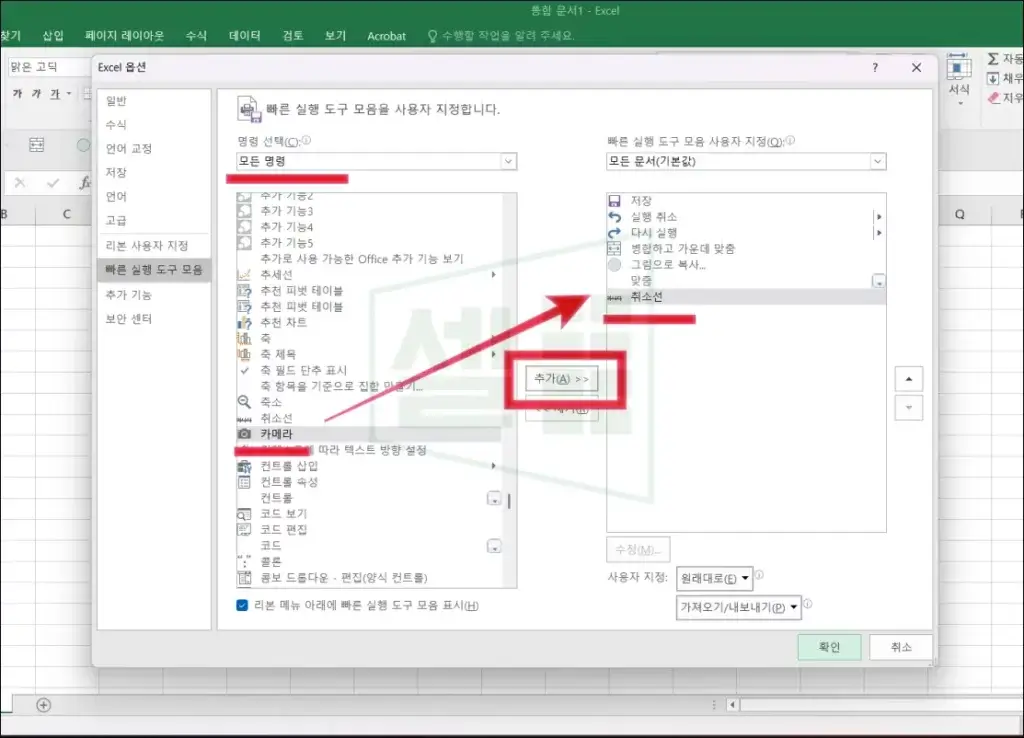The width and height of the screenshot is (1024, 738).
Task: Toggle 리본 메뉴 아래에 빠른 실행 도구 모음 표시 checkbox
Action: coord(242,605)
